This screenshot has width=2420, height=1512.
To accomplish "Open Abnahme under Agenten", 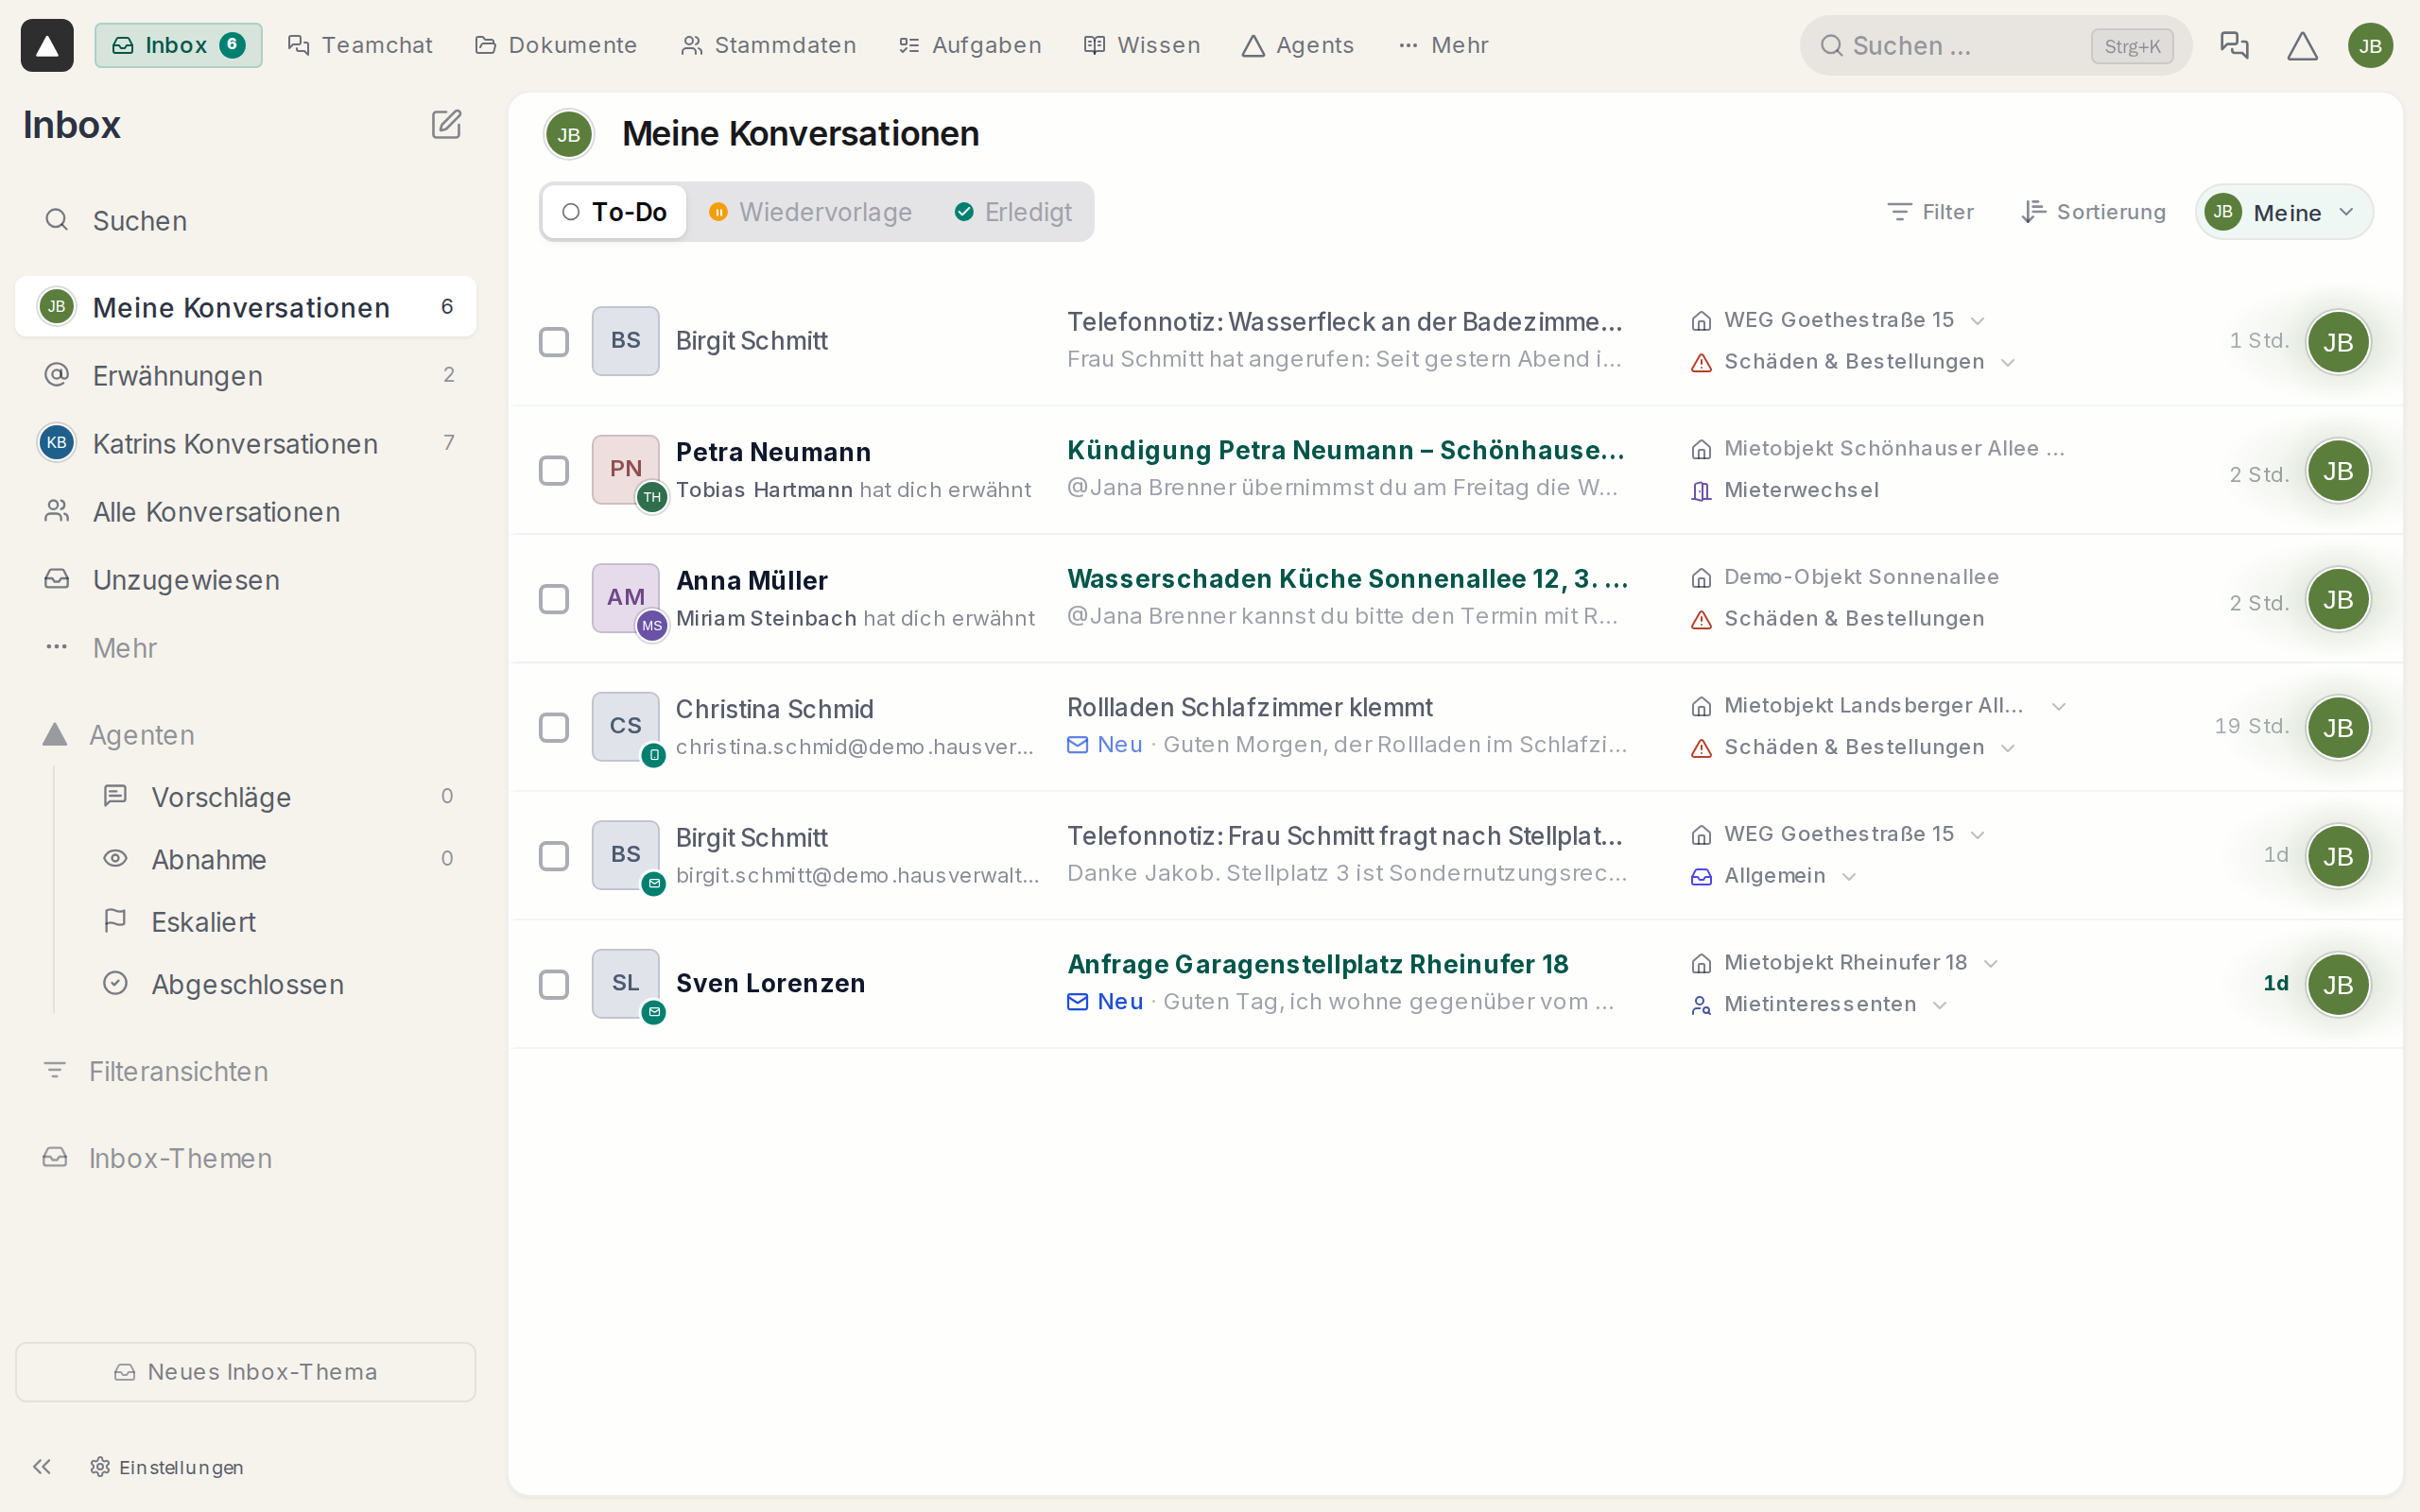I will (x=279, y=858).
